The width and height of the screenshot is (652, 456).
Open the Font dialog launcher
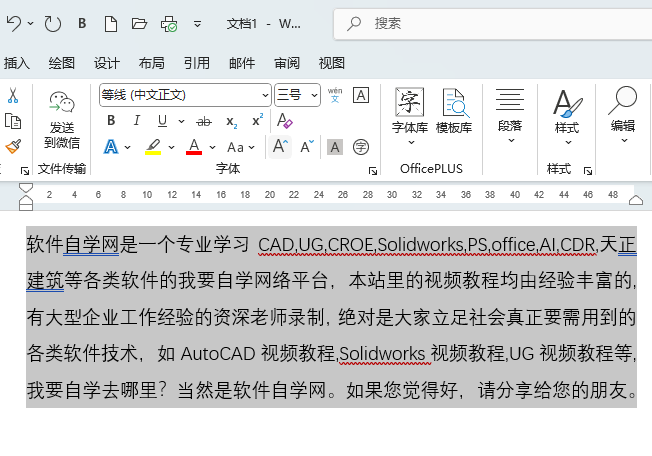coord(373,170)
